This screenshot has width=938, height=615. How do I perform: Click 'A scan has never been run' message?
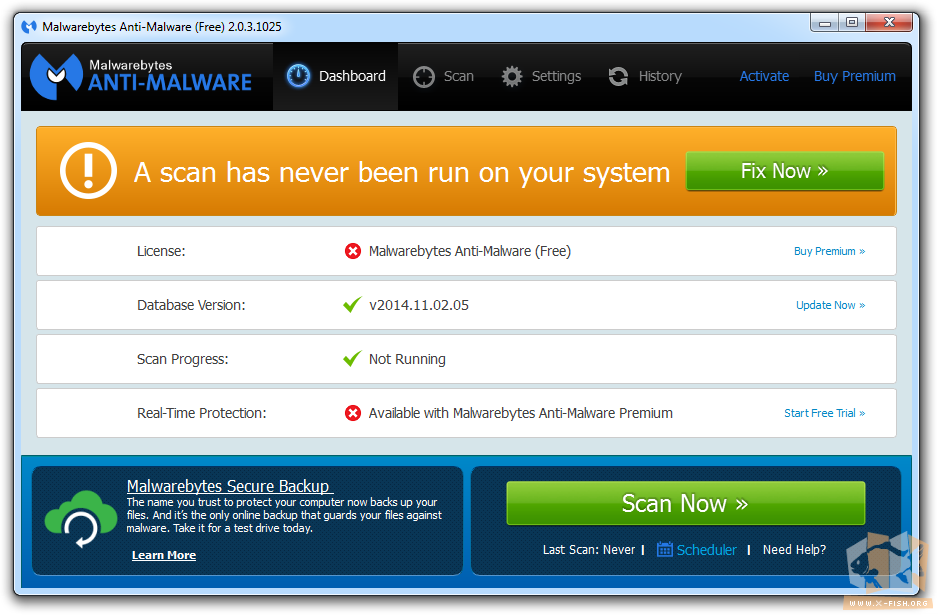pos(402,172)
